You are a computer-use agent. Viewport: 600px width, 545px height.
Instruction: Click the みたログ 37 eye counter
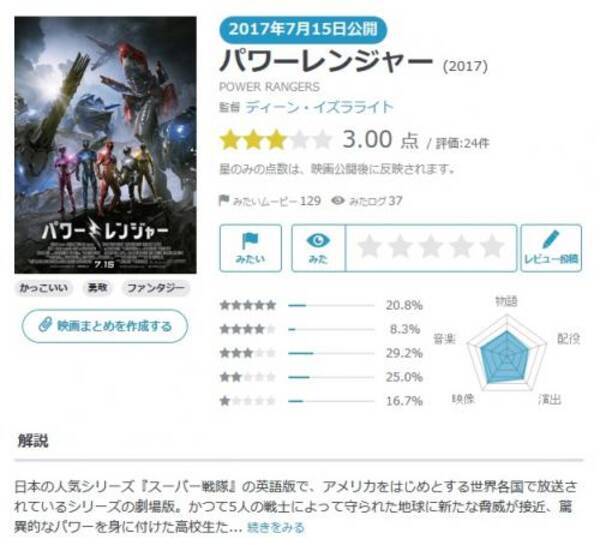367,201
